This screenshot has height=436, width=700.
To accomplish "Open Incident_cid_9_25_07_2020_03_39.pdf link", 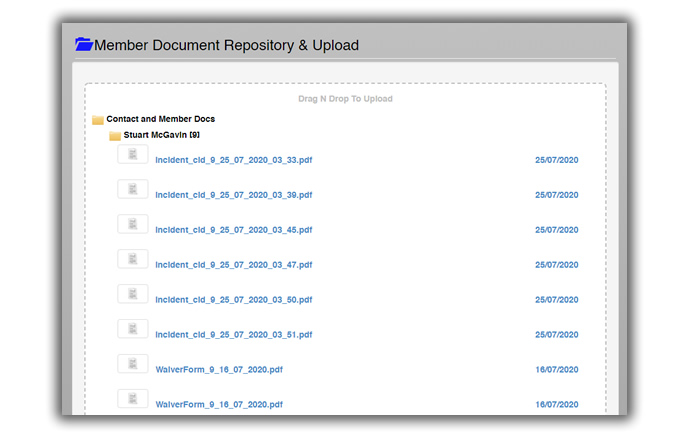I will click(x=233, y=195).
